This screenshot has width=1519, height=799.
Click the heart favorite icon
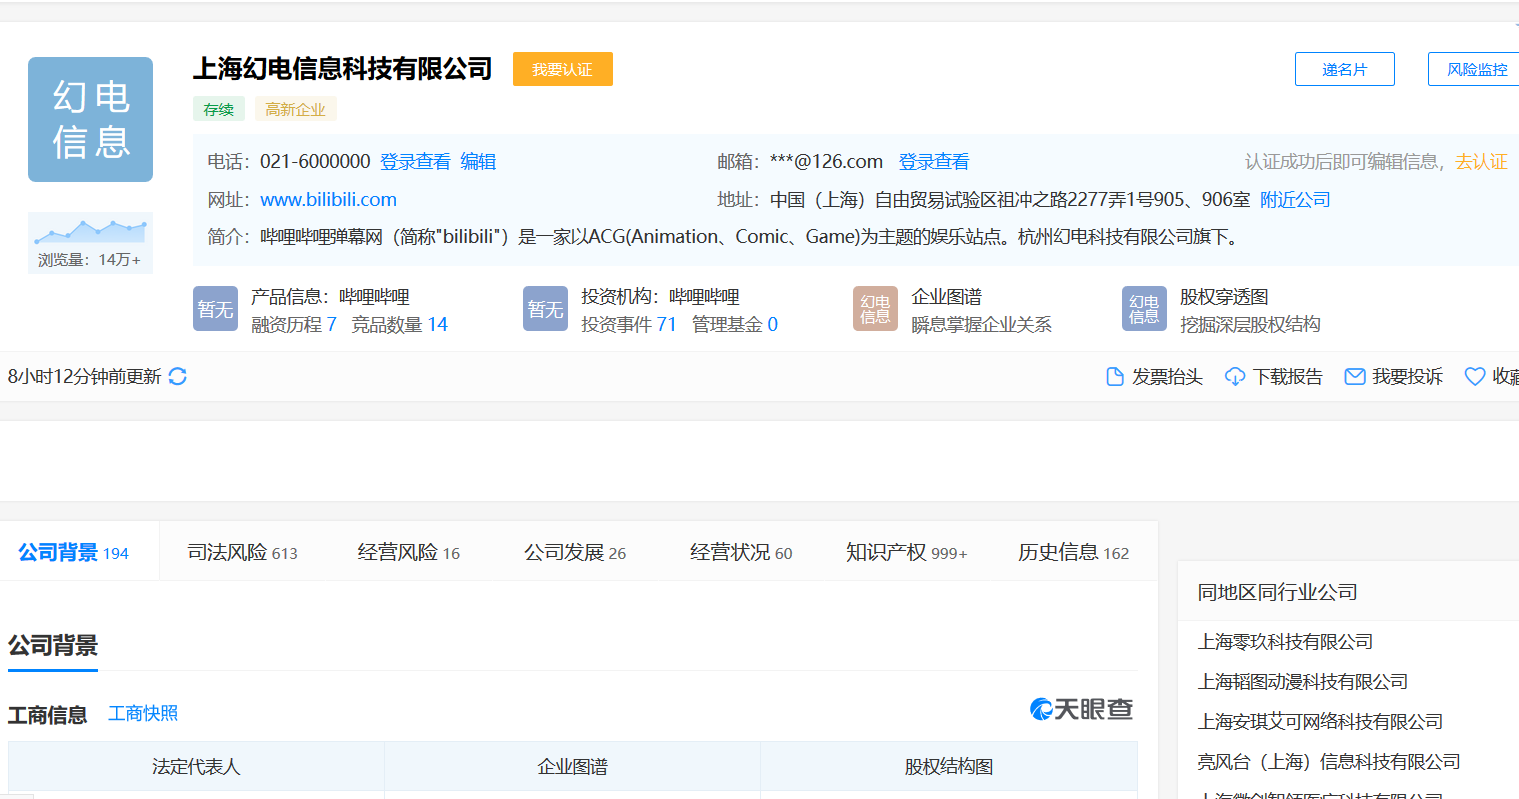tap(1475, 377)
